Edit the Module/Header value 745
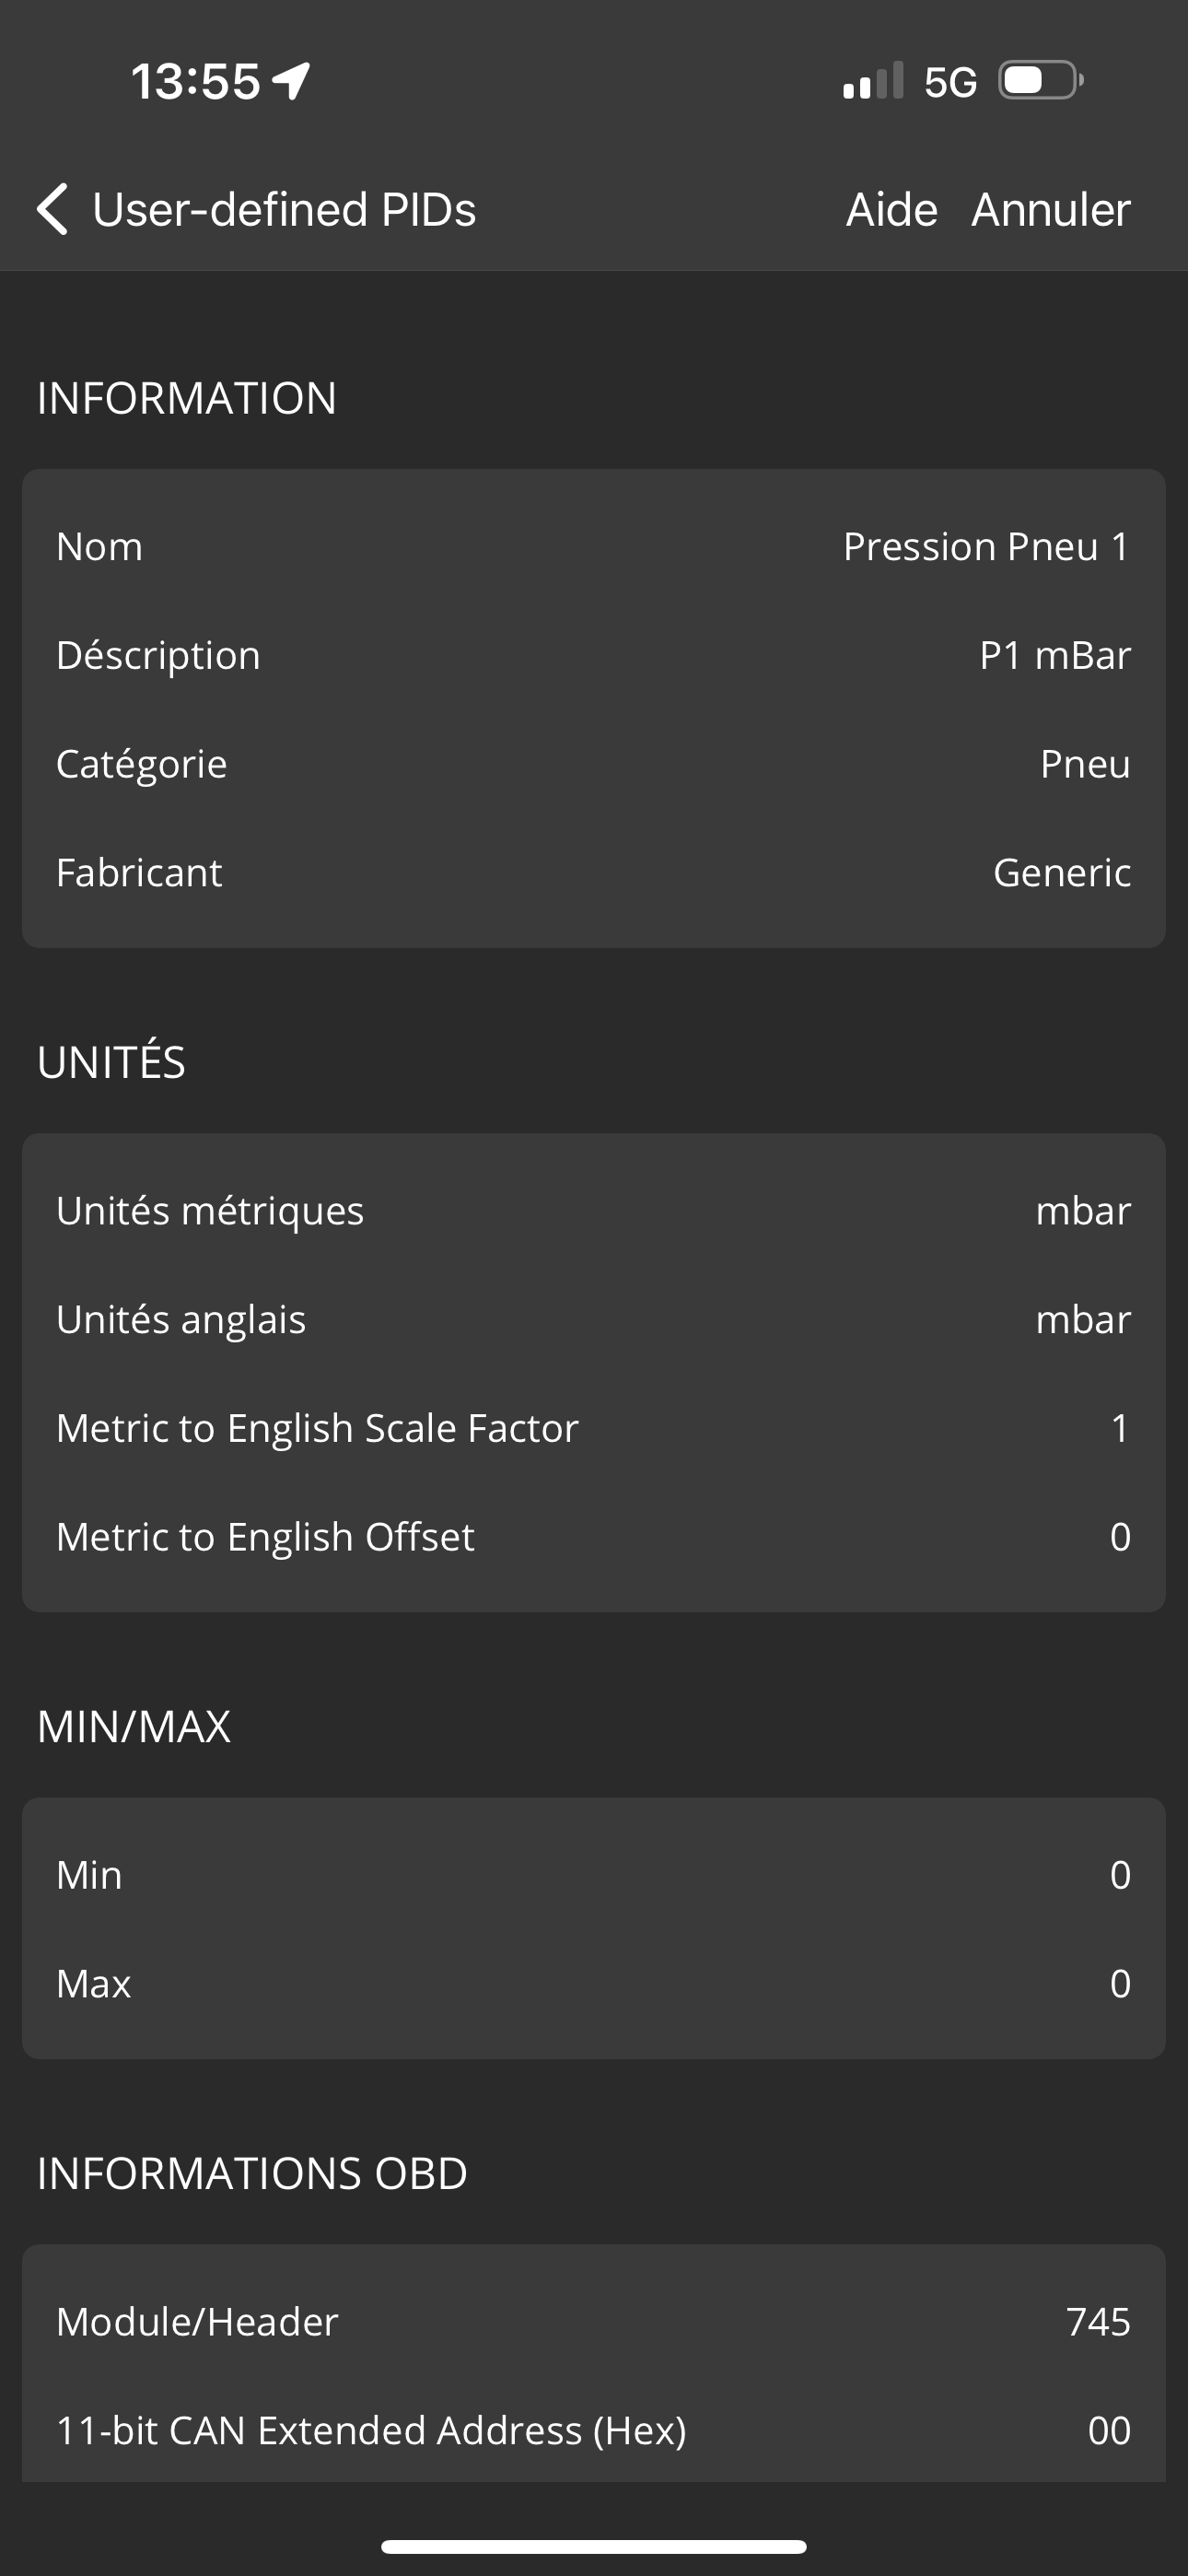The width and height of the screenshot is (1188, 2576). tap(1097, 2322)
